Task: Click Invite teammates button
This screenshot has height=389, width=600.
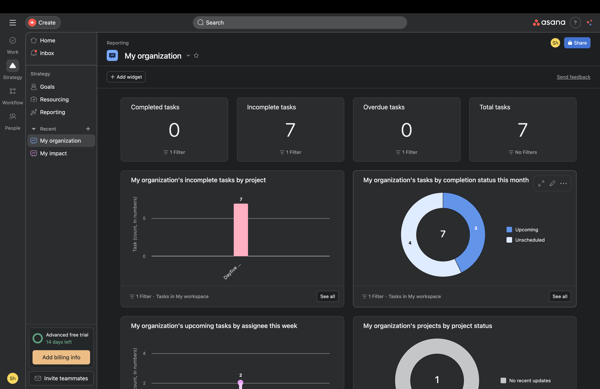Action: (61, 378)
